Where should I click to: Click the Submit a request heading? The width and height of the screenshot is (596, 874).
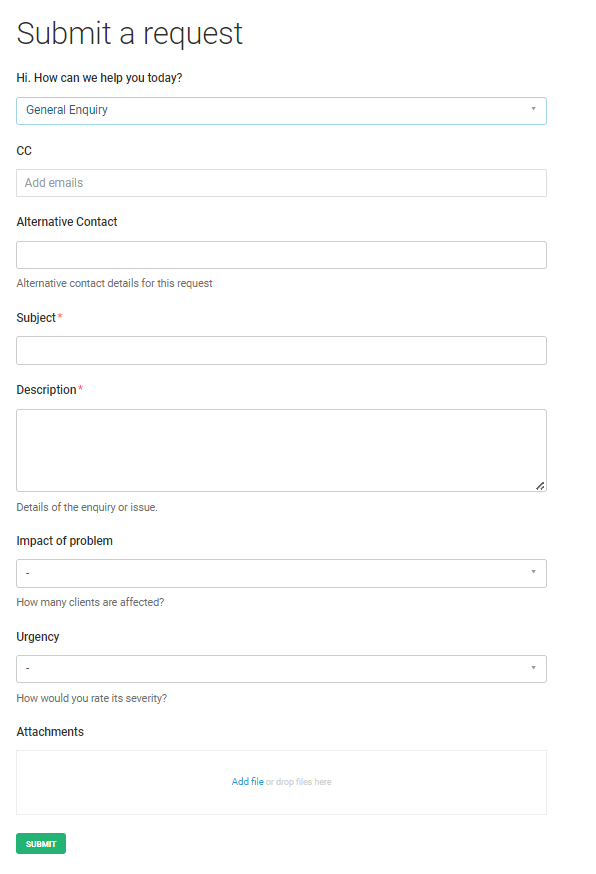tap(129, 33)
